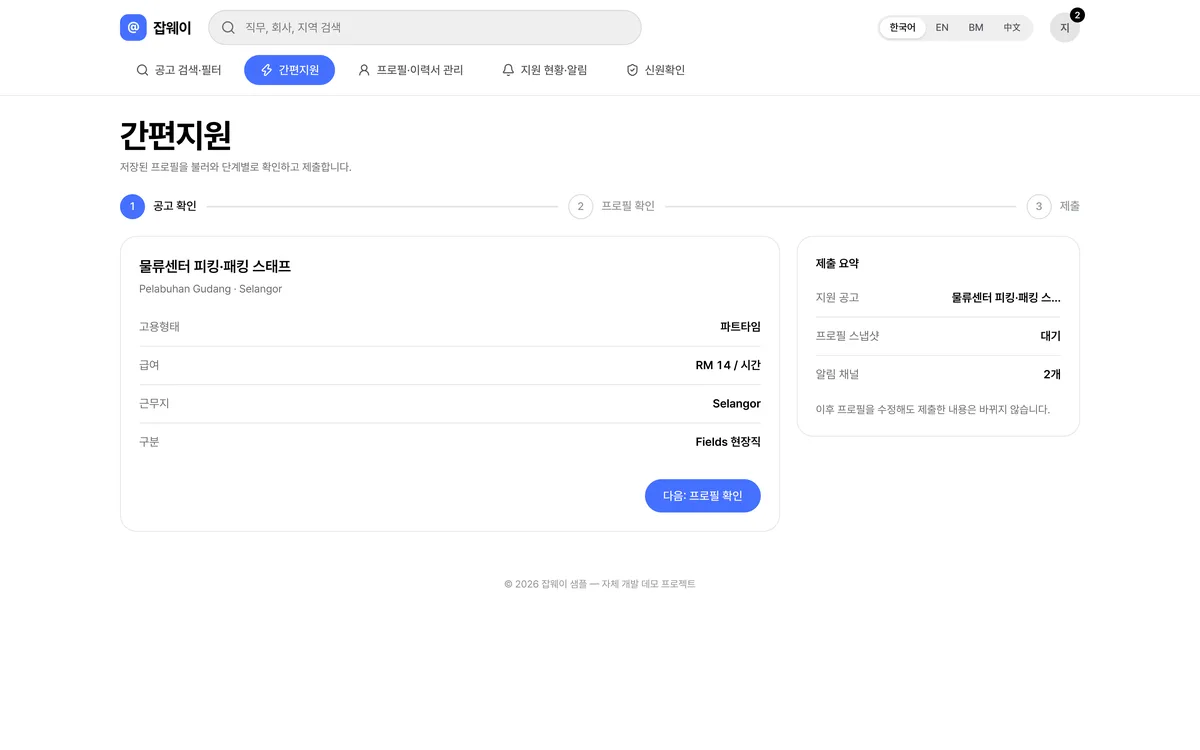Select step 2 프로필 확인

(x=611, y=207)
